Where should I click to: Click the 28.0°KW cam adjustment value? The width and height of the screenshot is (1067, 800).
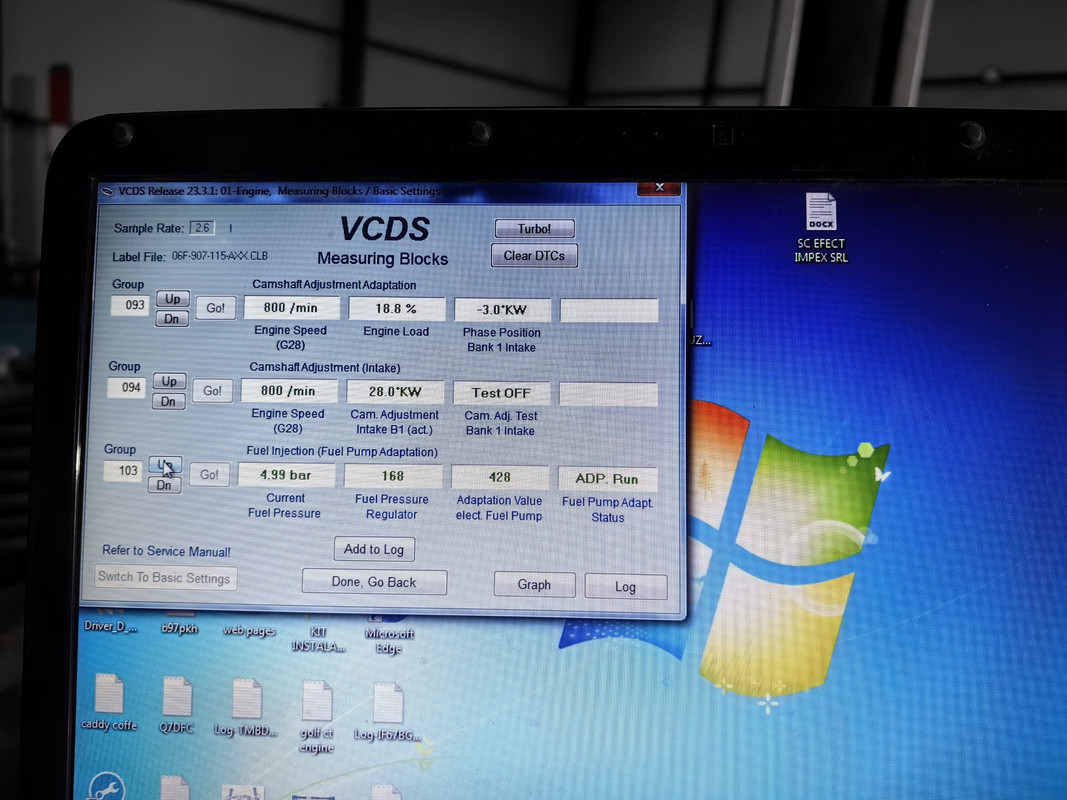tap(395, 392)
